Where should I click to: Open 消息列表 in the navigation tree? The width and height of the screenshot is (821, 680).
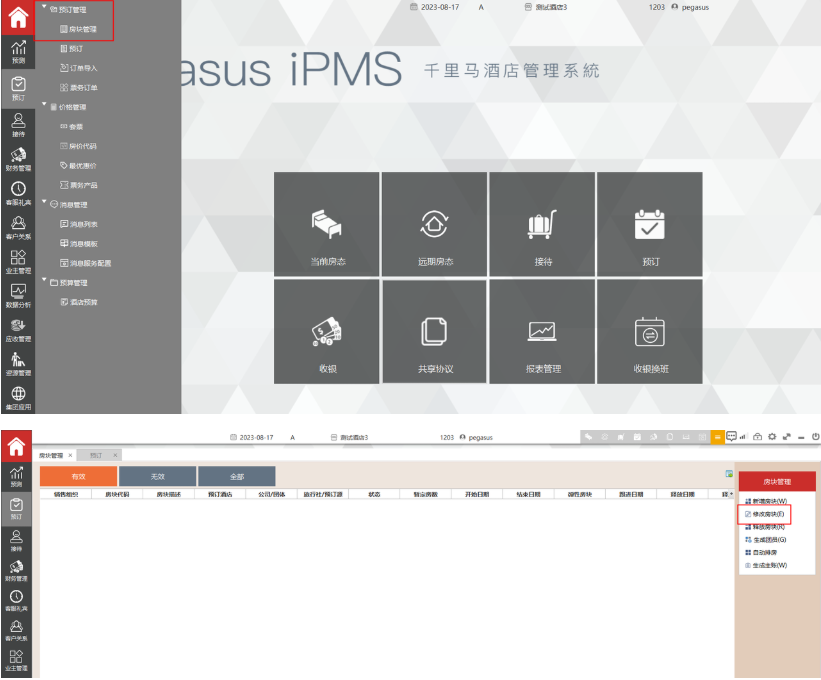pyautogui.click(x=79, y=224)
